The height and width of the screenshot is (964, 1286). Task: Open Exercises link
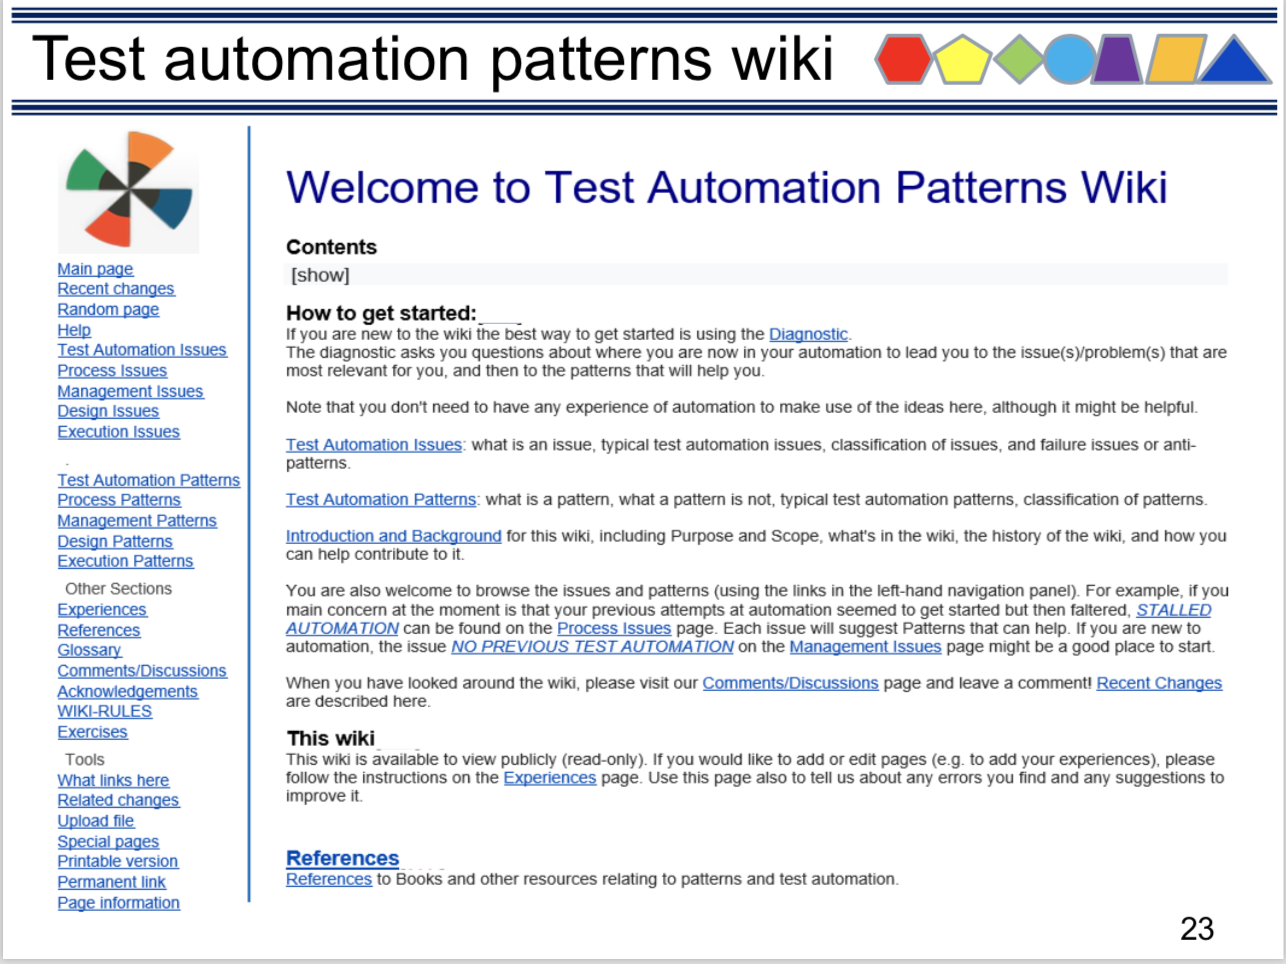click(92, 732)
